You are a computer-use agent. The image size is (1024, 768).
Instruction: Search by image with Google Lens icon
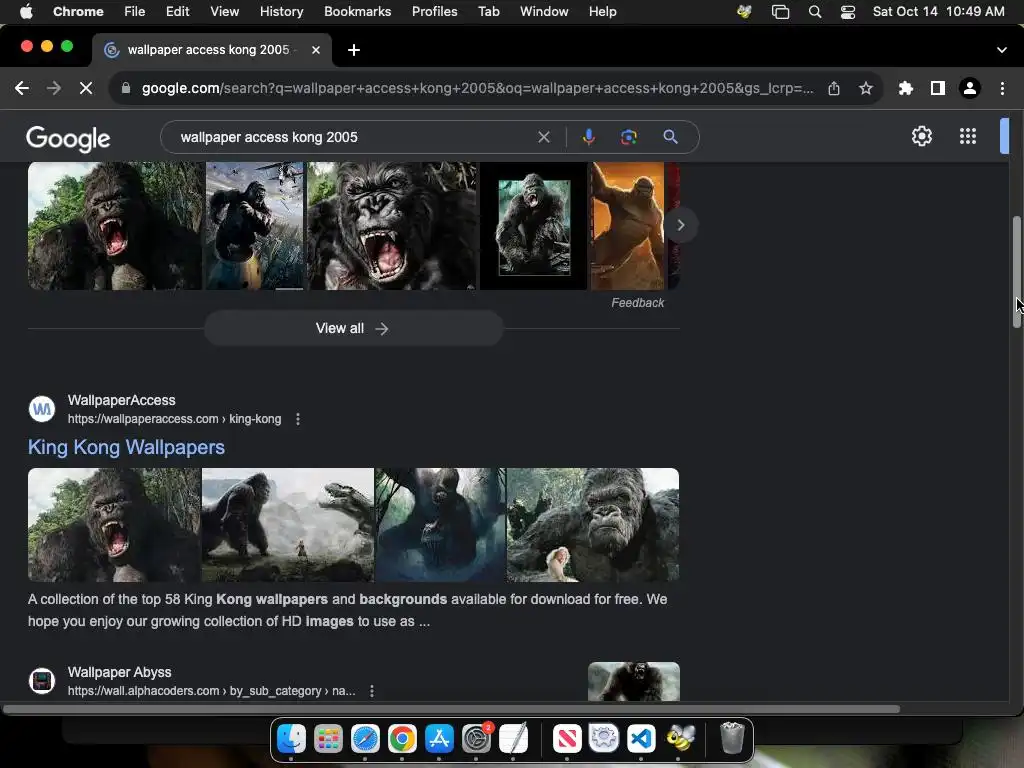click(x=628, y=137)
